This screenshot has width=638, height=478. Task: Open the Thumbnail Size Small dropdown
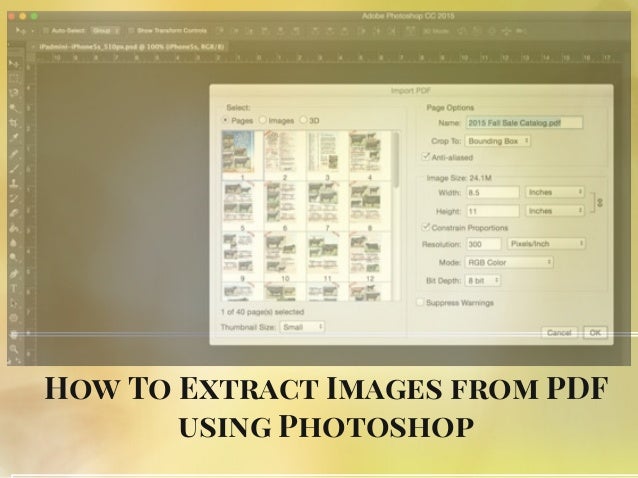coord(302,327)
